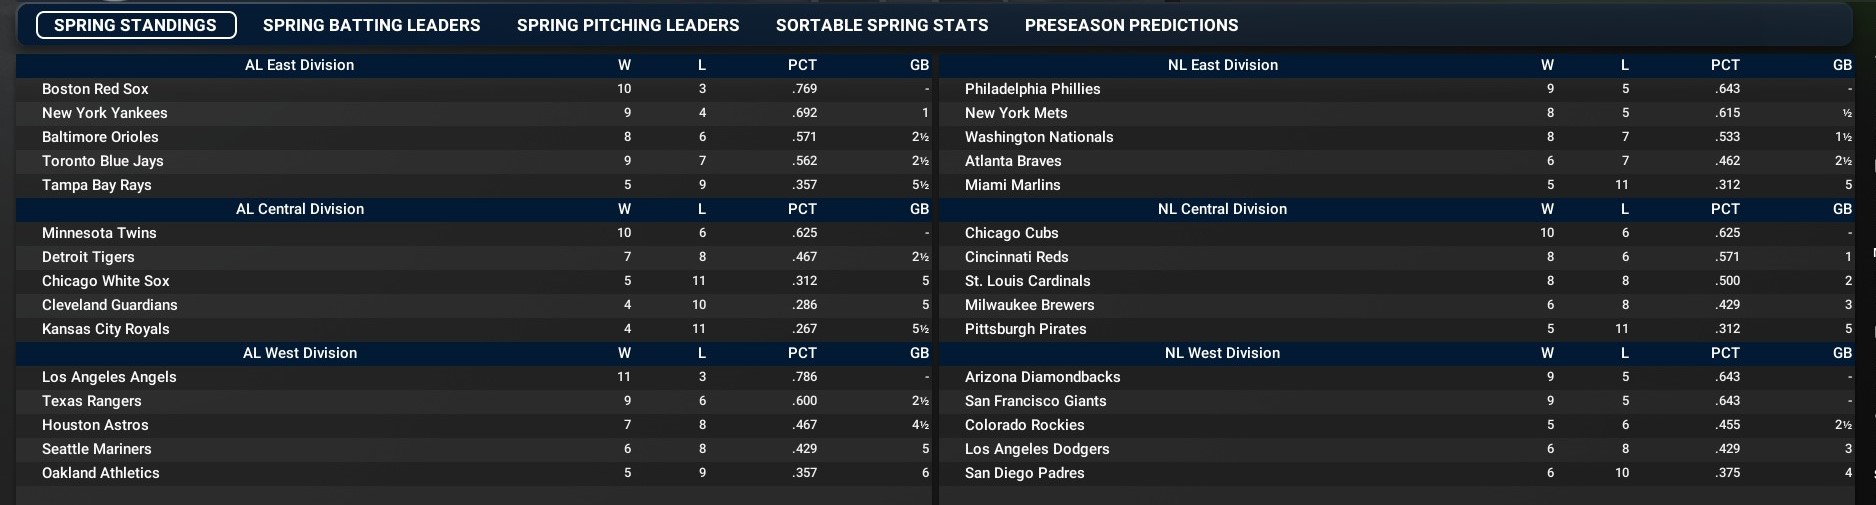Open Chicago Cubs team page
1876x505 pixels.
click(x=1011, y=233)
